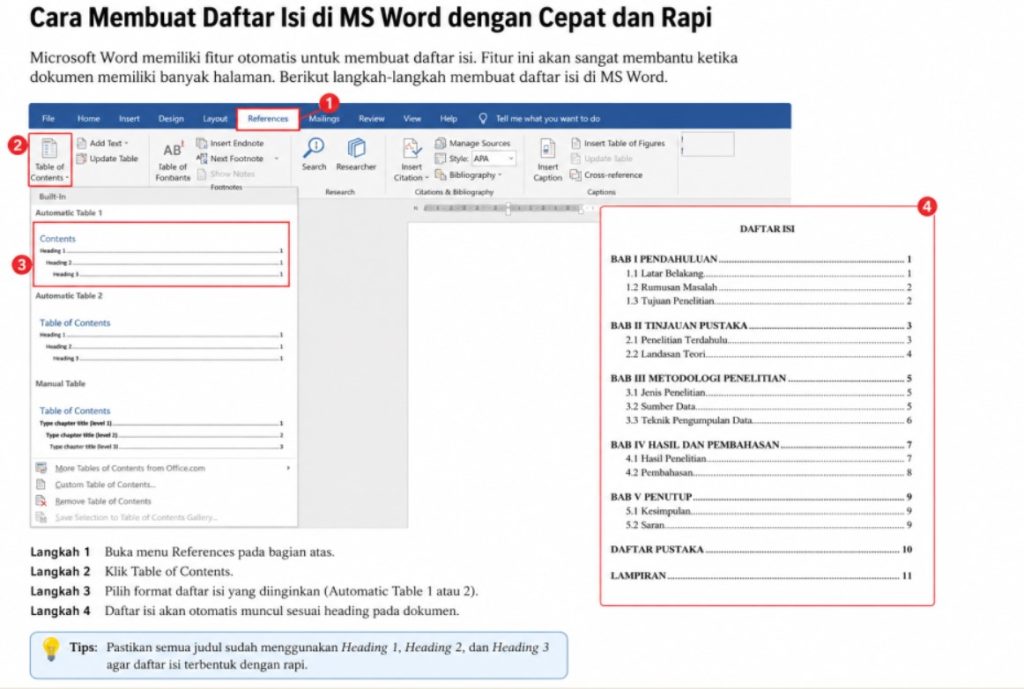Screen dimensions: 1024x689
Task: Open the Add Text dropdown
Action: click(x=103, y=143)
